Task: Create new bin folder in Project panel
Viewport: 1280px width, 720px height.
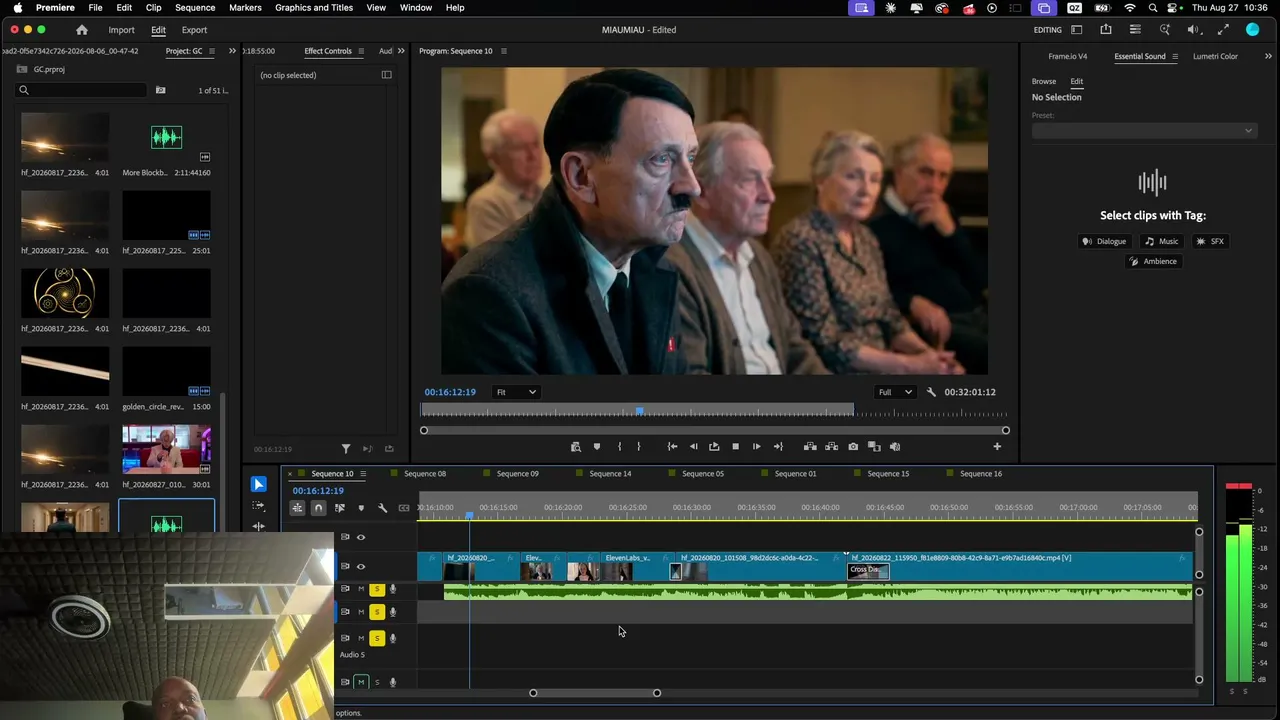Action: click(160, 90)
